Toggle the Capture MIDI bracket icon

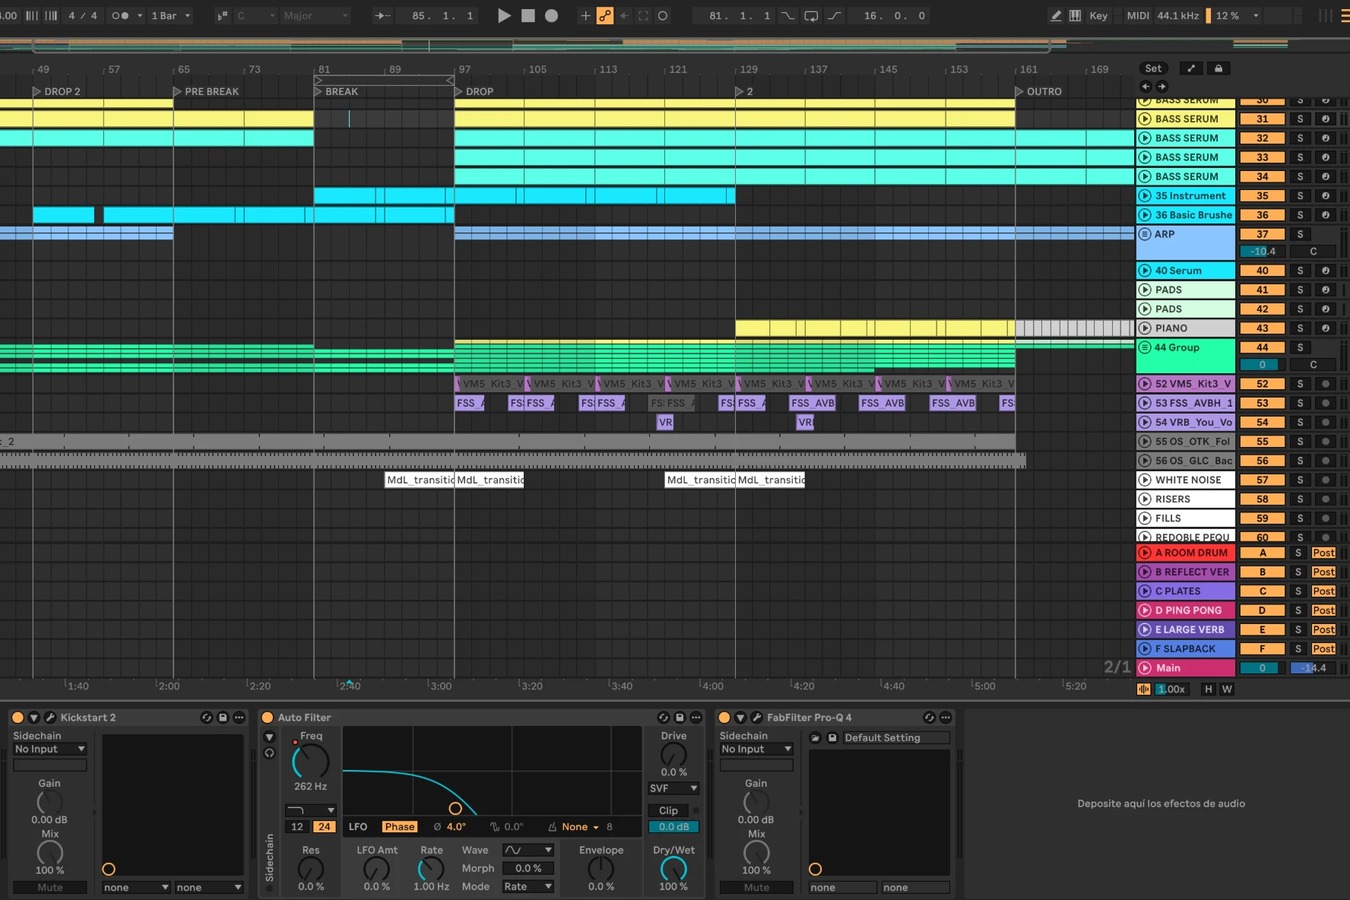tap(643, 16)
